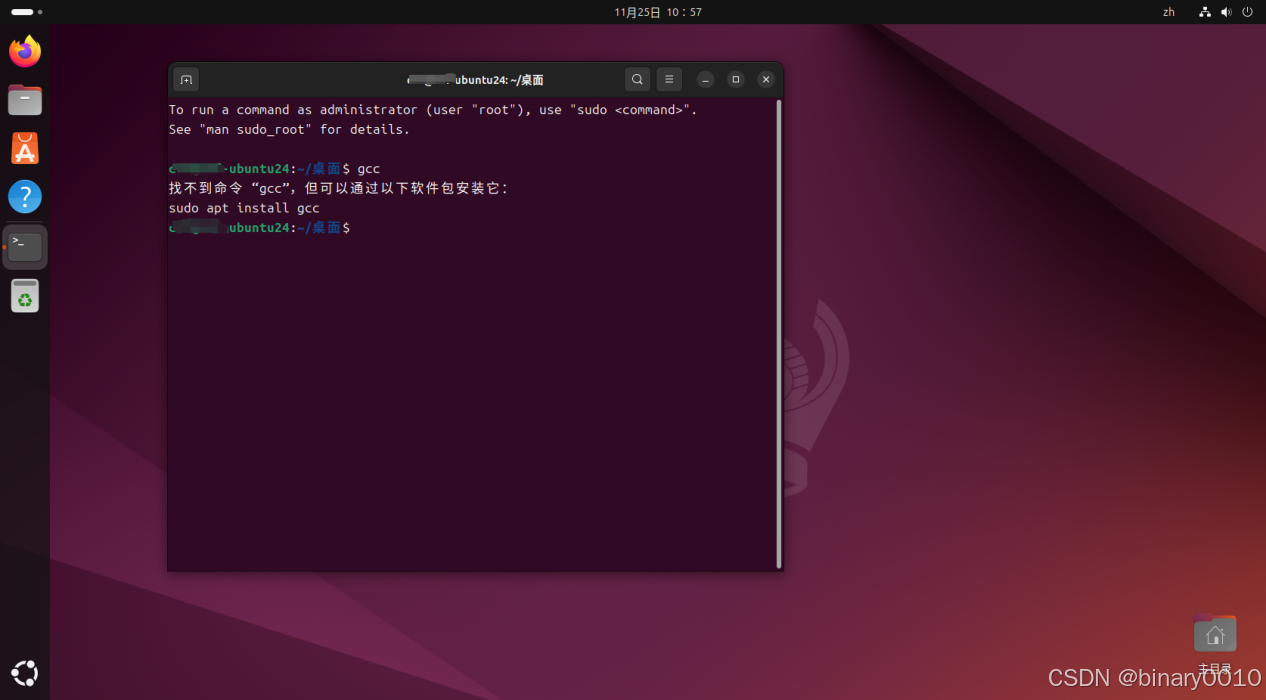Open the 主目录 home folder on desktop

[x=1214, y=633]
